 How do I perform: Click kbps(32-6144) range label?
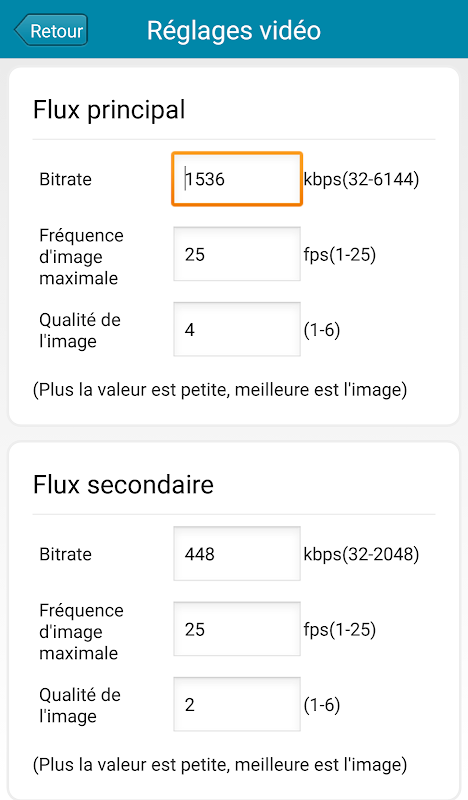pyautogui.click(x=361, y=179)
